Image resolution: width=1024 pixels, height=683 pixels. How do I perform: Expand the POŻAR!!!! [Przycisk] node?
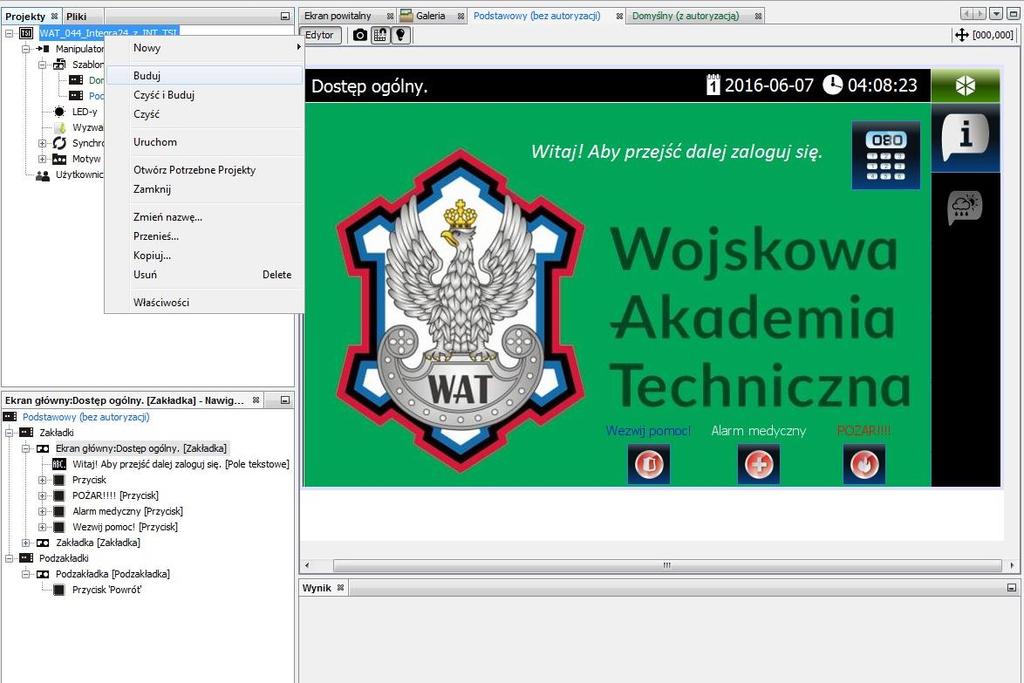pos(42,496)
